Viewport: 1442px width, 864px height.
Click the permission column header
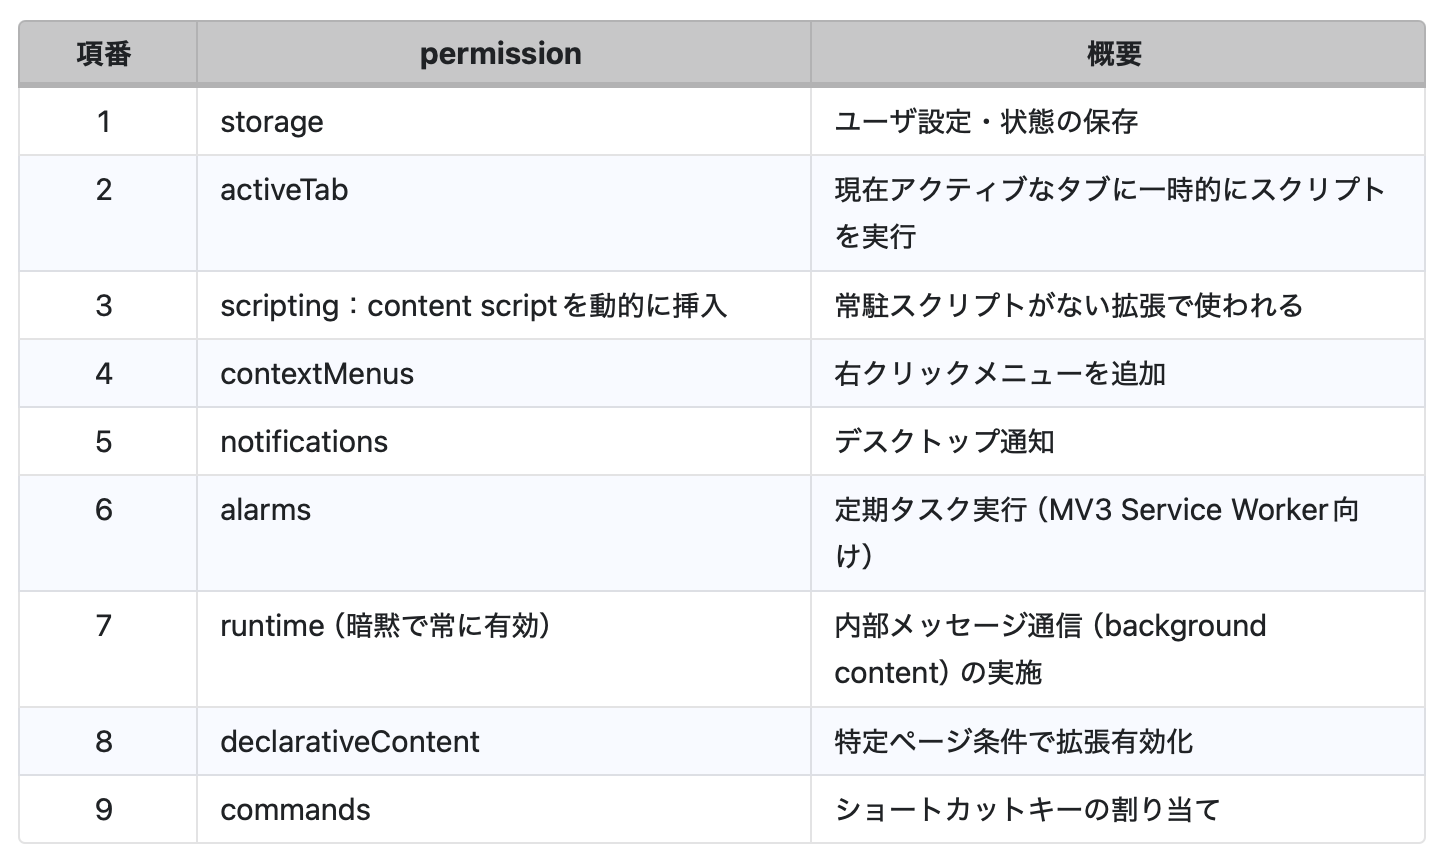coord(500,54)
